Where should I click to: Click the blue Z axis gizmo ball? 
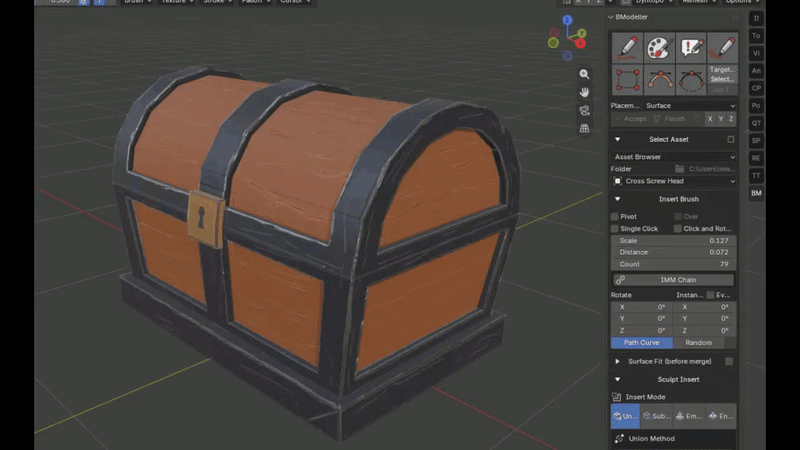tap(567, 20)
